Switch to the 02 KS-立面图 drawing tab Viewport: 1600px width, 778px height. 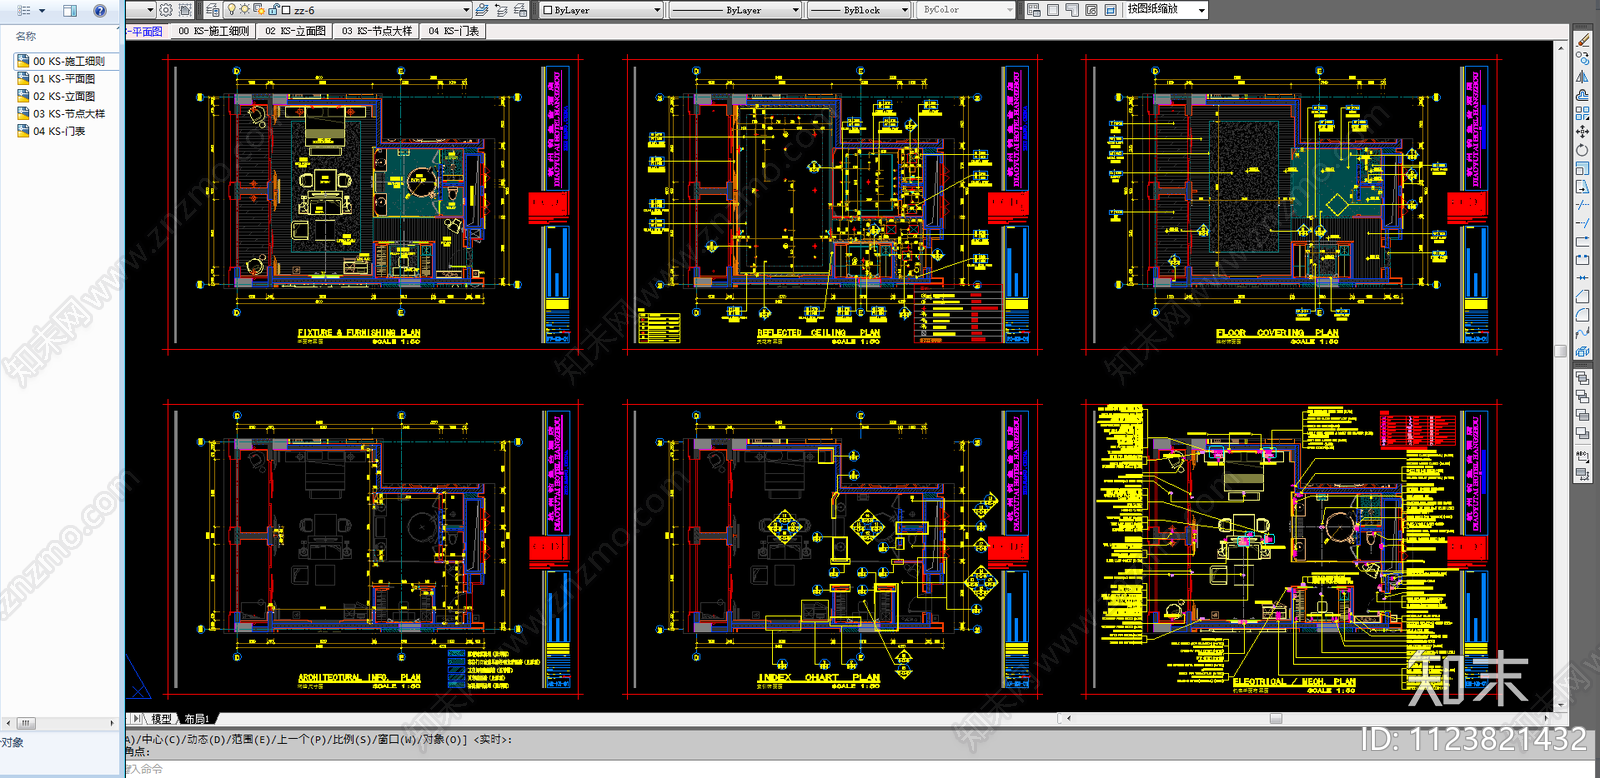click(x=295, y=31)
